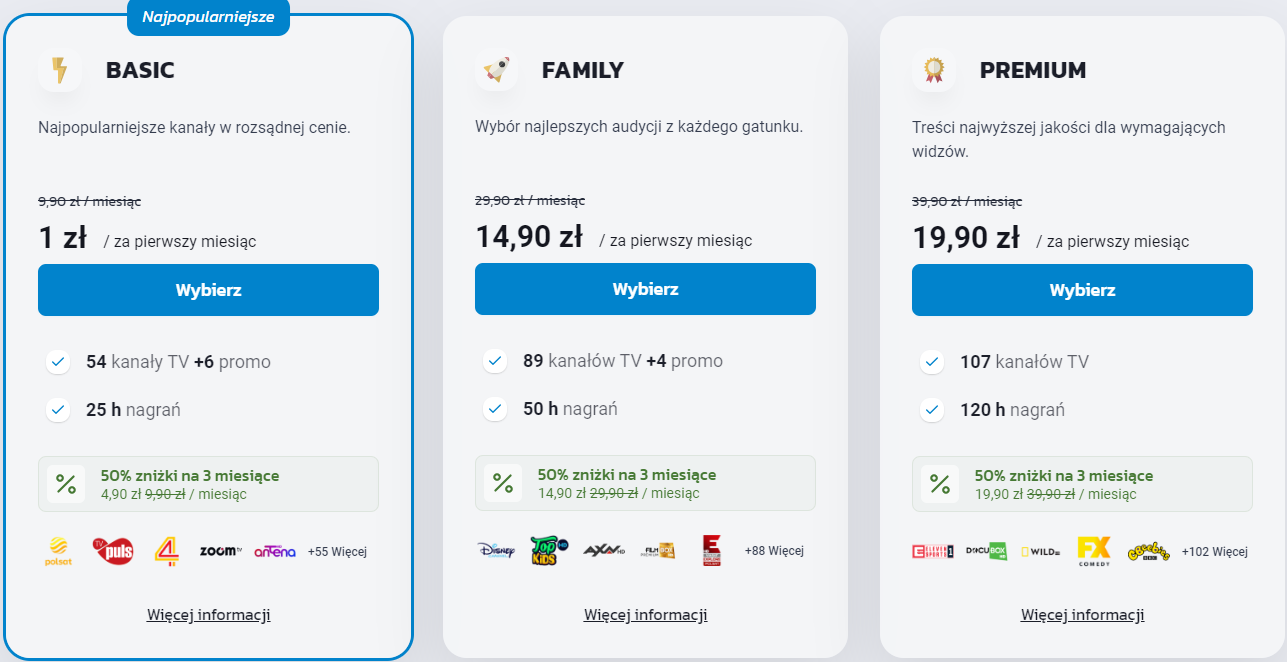Image resolution: width=1287 pixels, height=662 pixels.
Task: Expand the +55 Więcej channel list
Action: (337, 551)
